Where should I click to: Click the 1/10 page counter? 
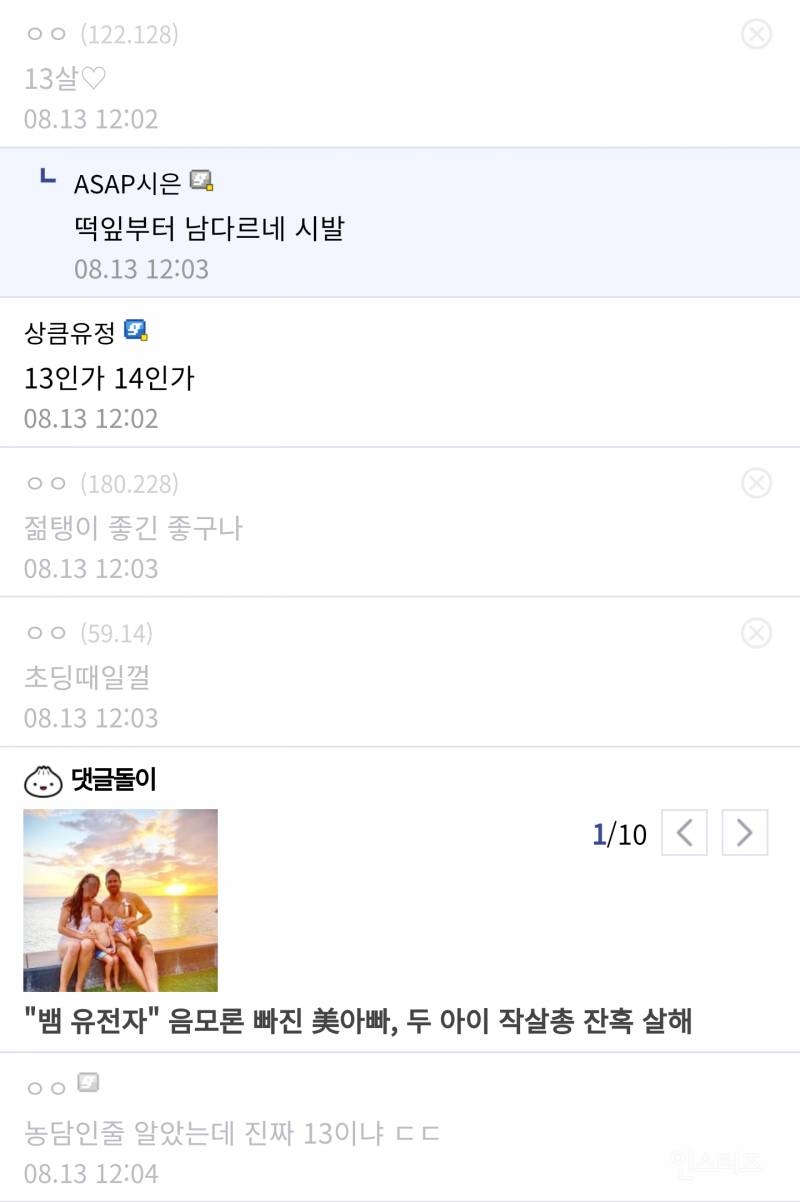[619, 834]
